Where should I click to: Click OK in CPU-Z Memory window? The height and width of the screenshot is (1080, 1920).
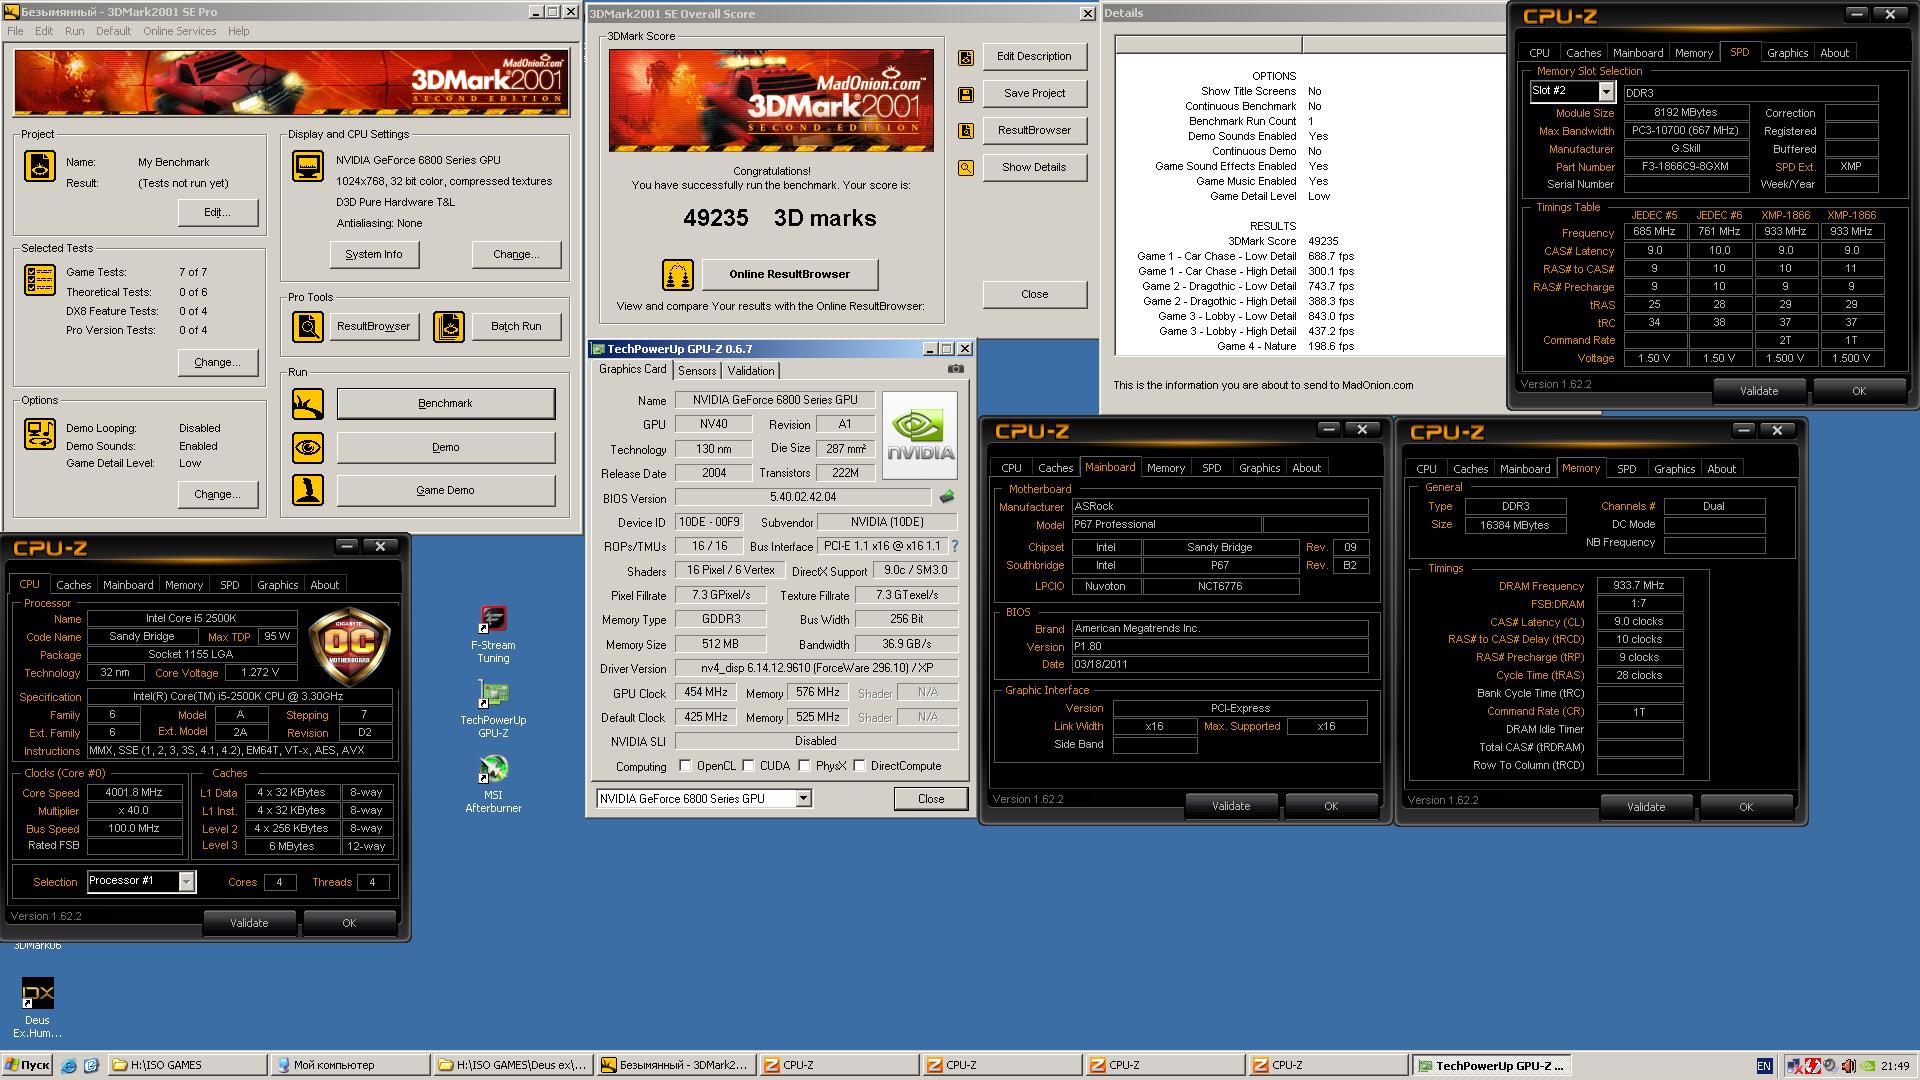point(1746,807)
